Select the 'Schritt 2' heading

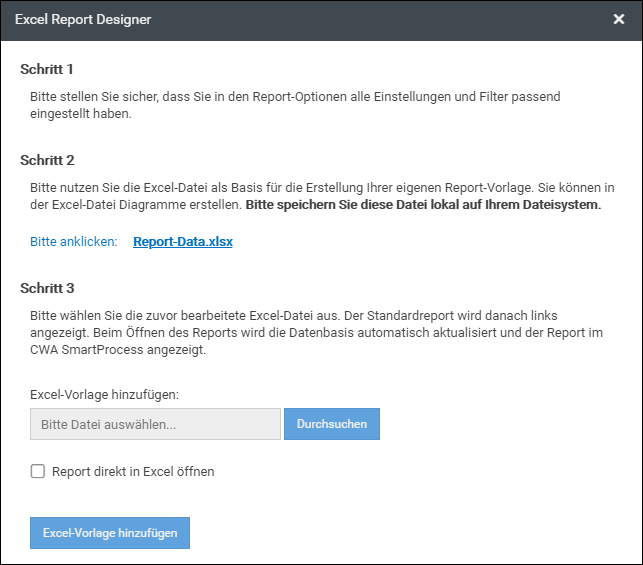point(47,159)
